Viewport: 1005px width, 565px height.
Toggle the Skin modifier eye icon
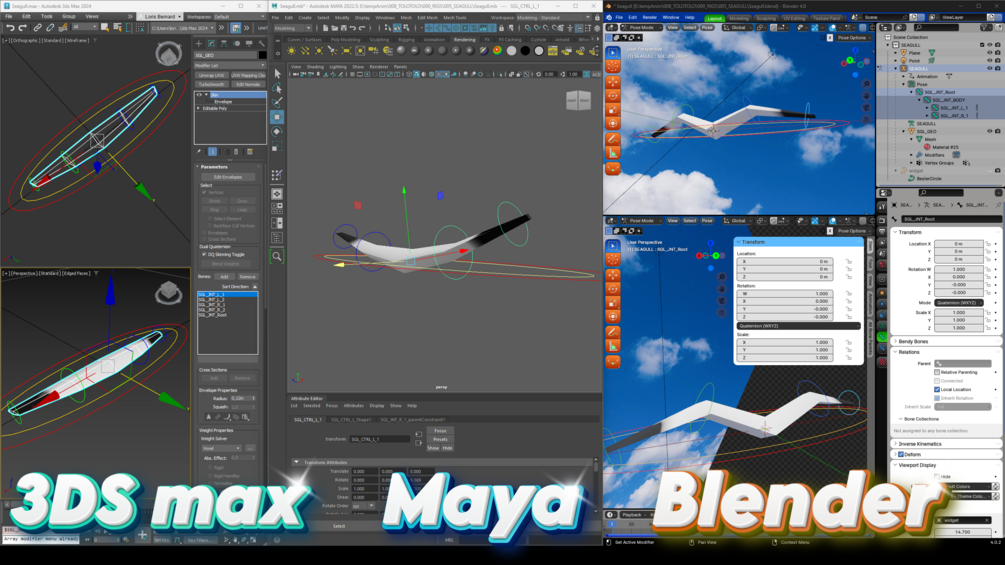[199, 95]
